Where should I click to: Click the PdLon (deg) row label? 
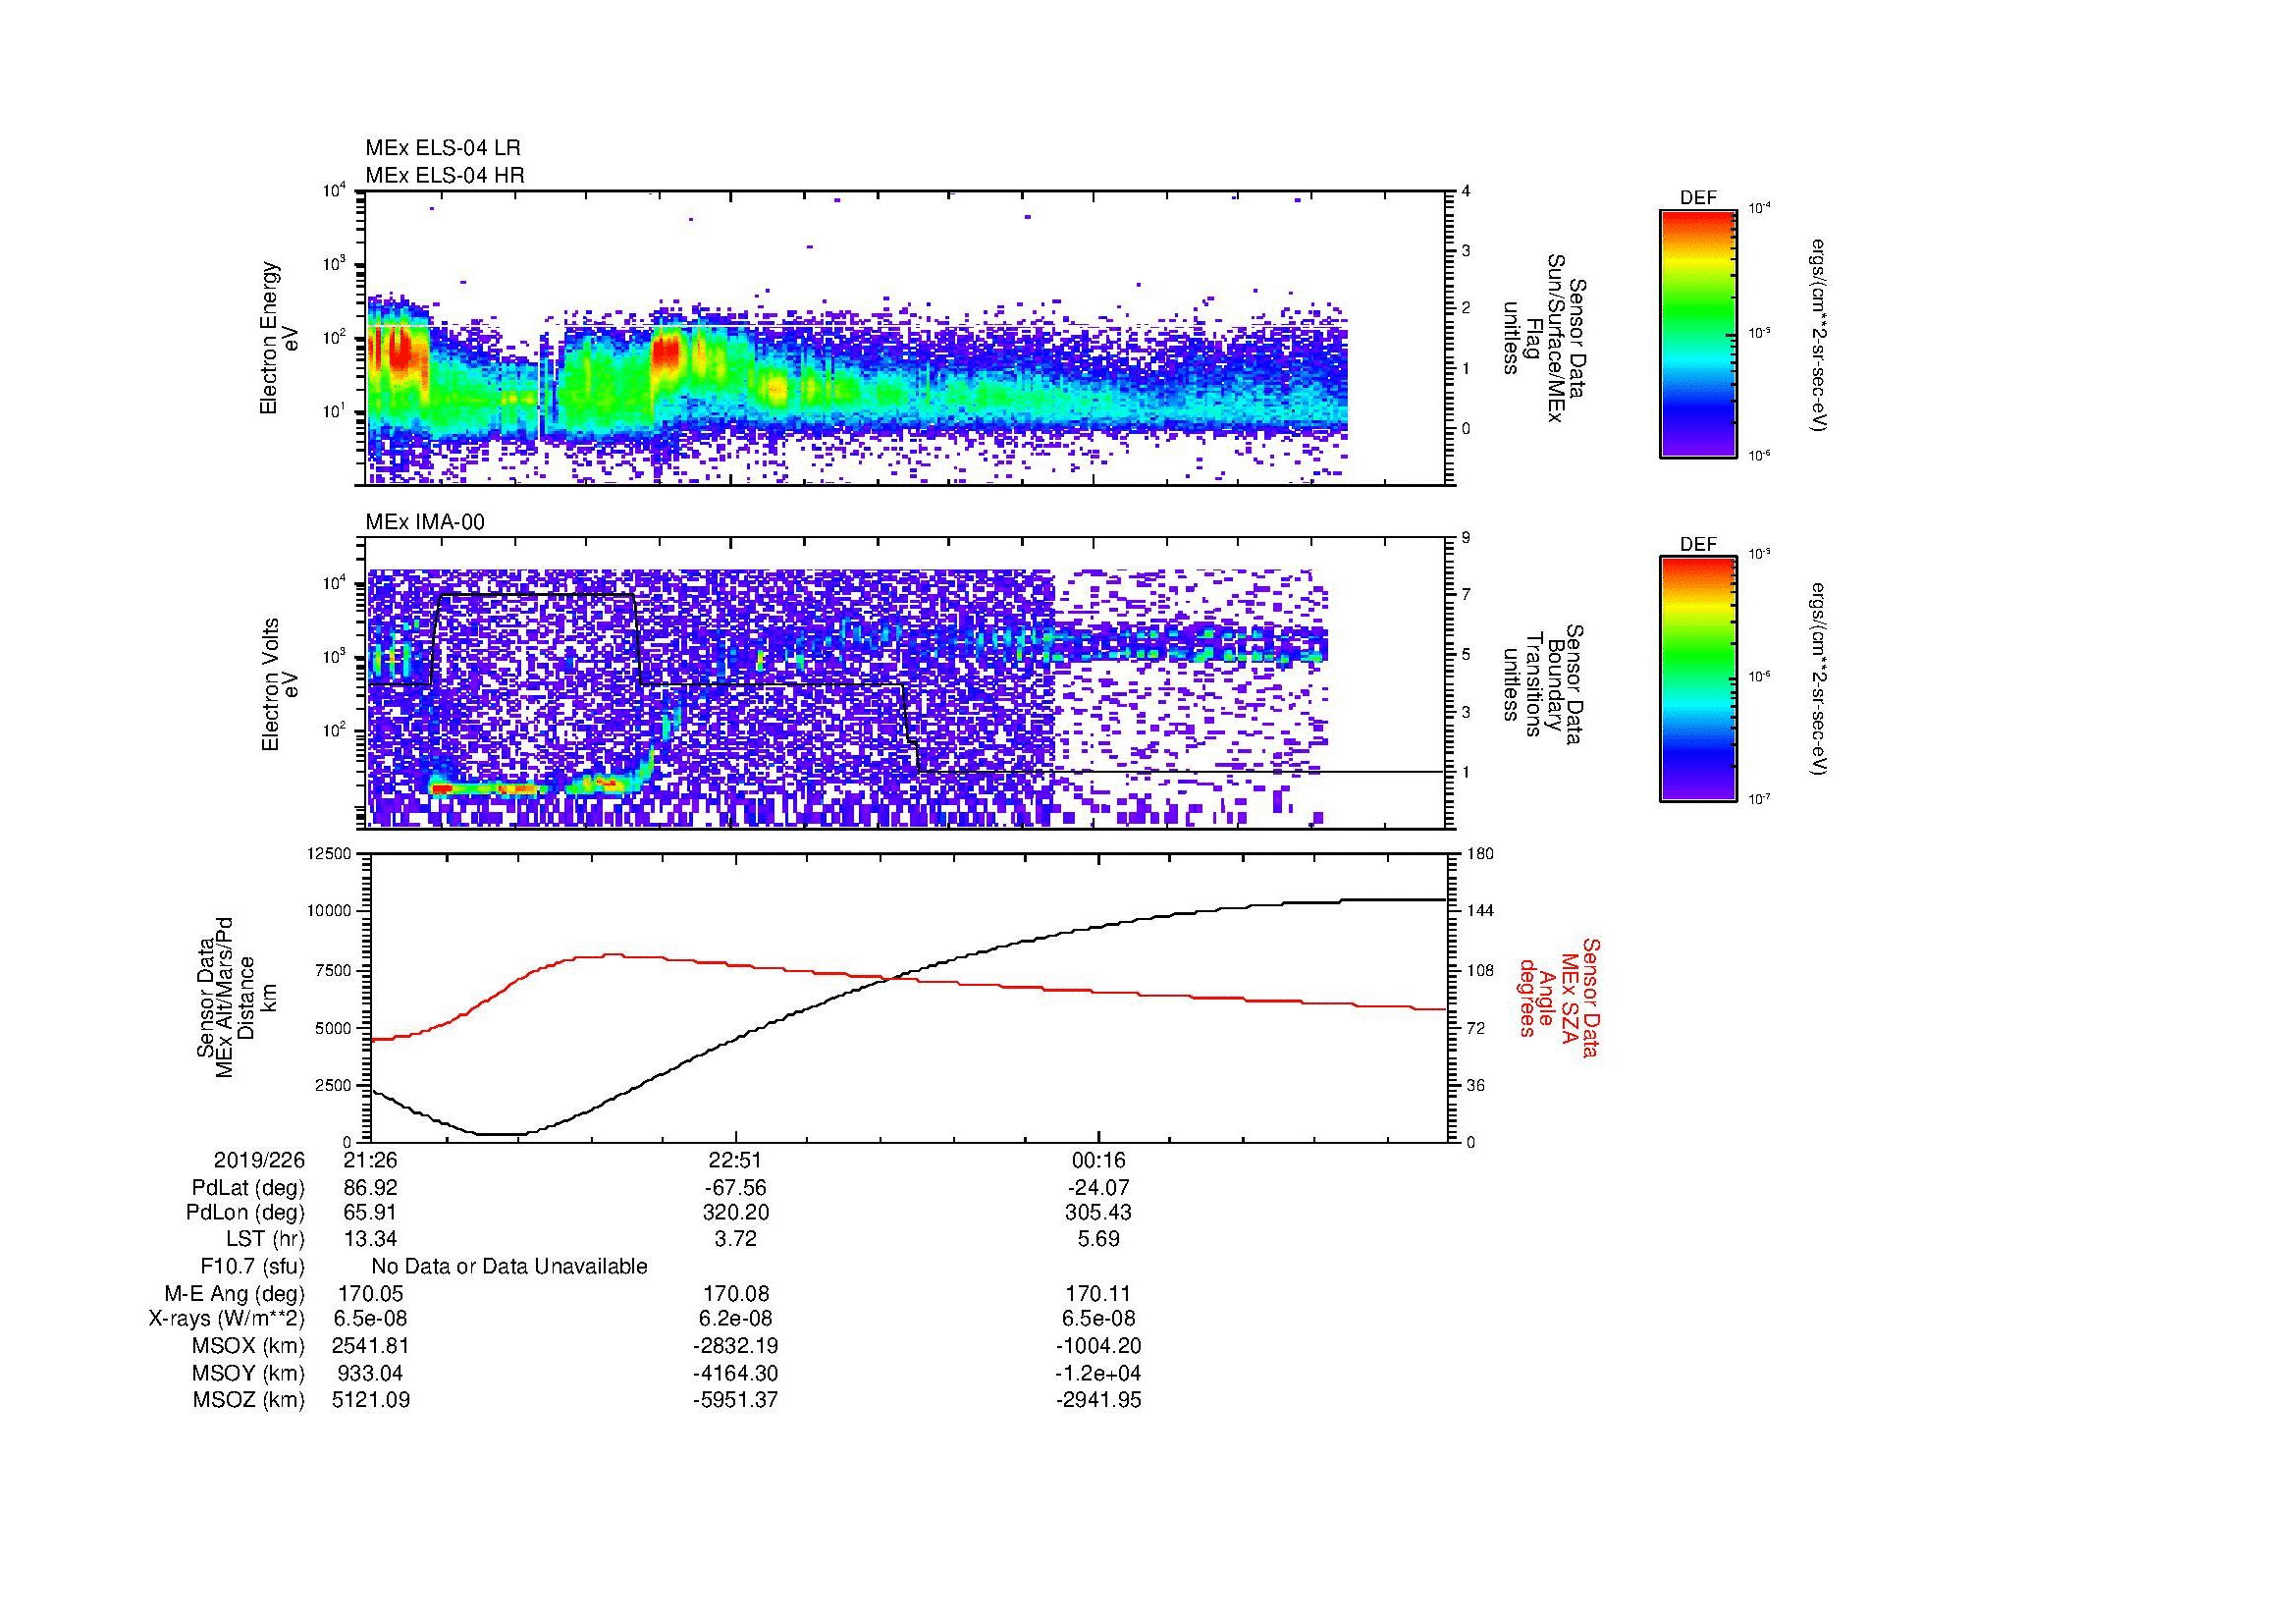(x=245, y=1213)
